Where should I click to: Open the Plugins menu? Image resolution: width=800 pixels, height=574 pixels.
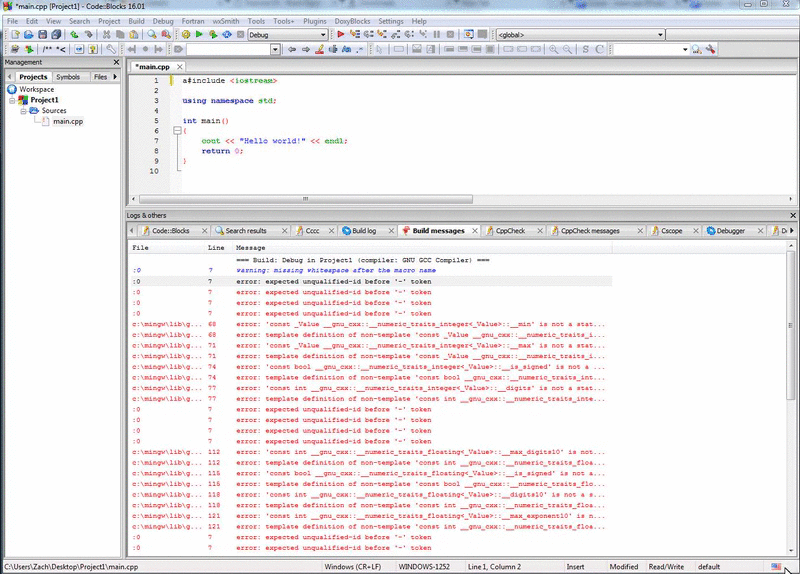[315, 21]
